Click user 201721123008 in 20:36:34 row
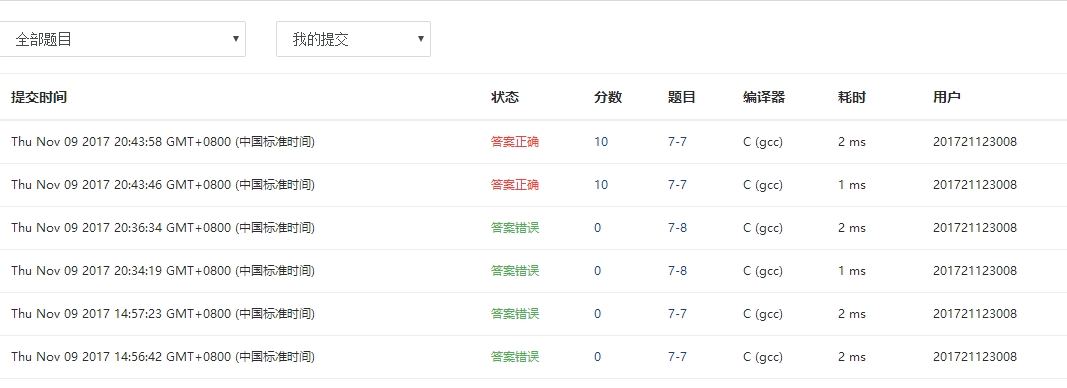The width and height of the screenshot is (1067, 388). pyautogui.click(x=974, y=227)
